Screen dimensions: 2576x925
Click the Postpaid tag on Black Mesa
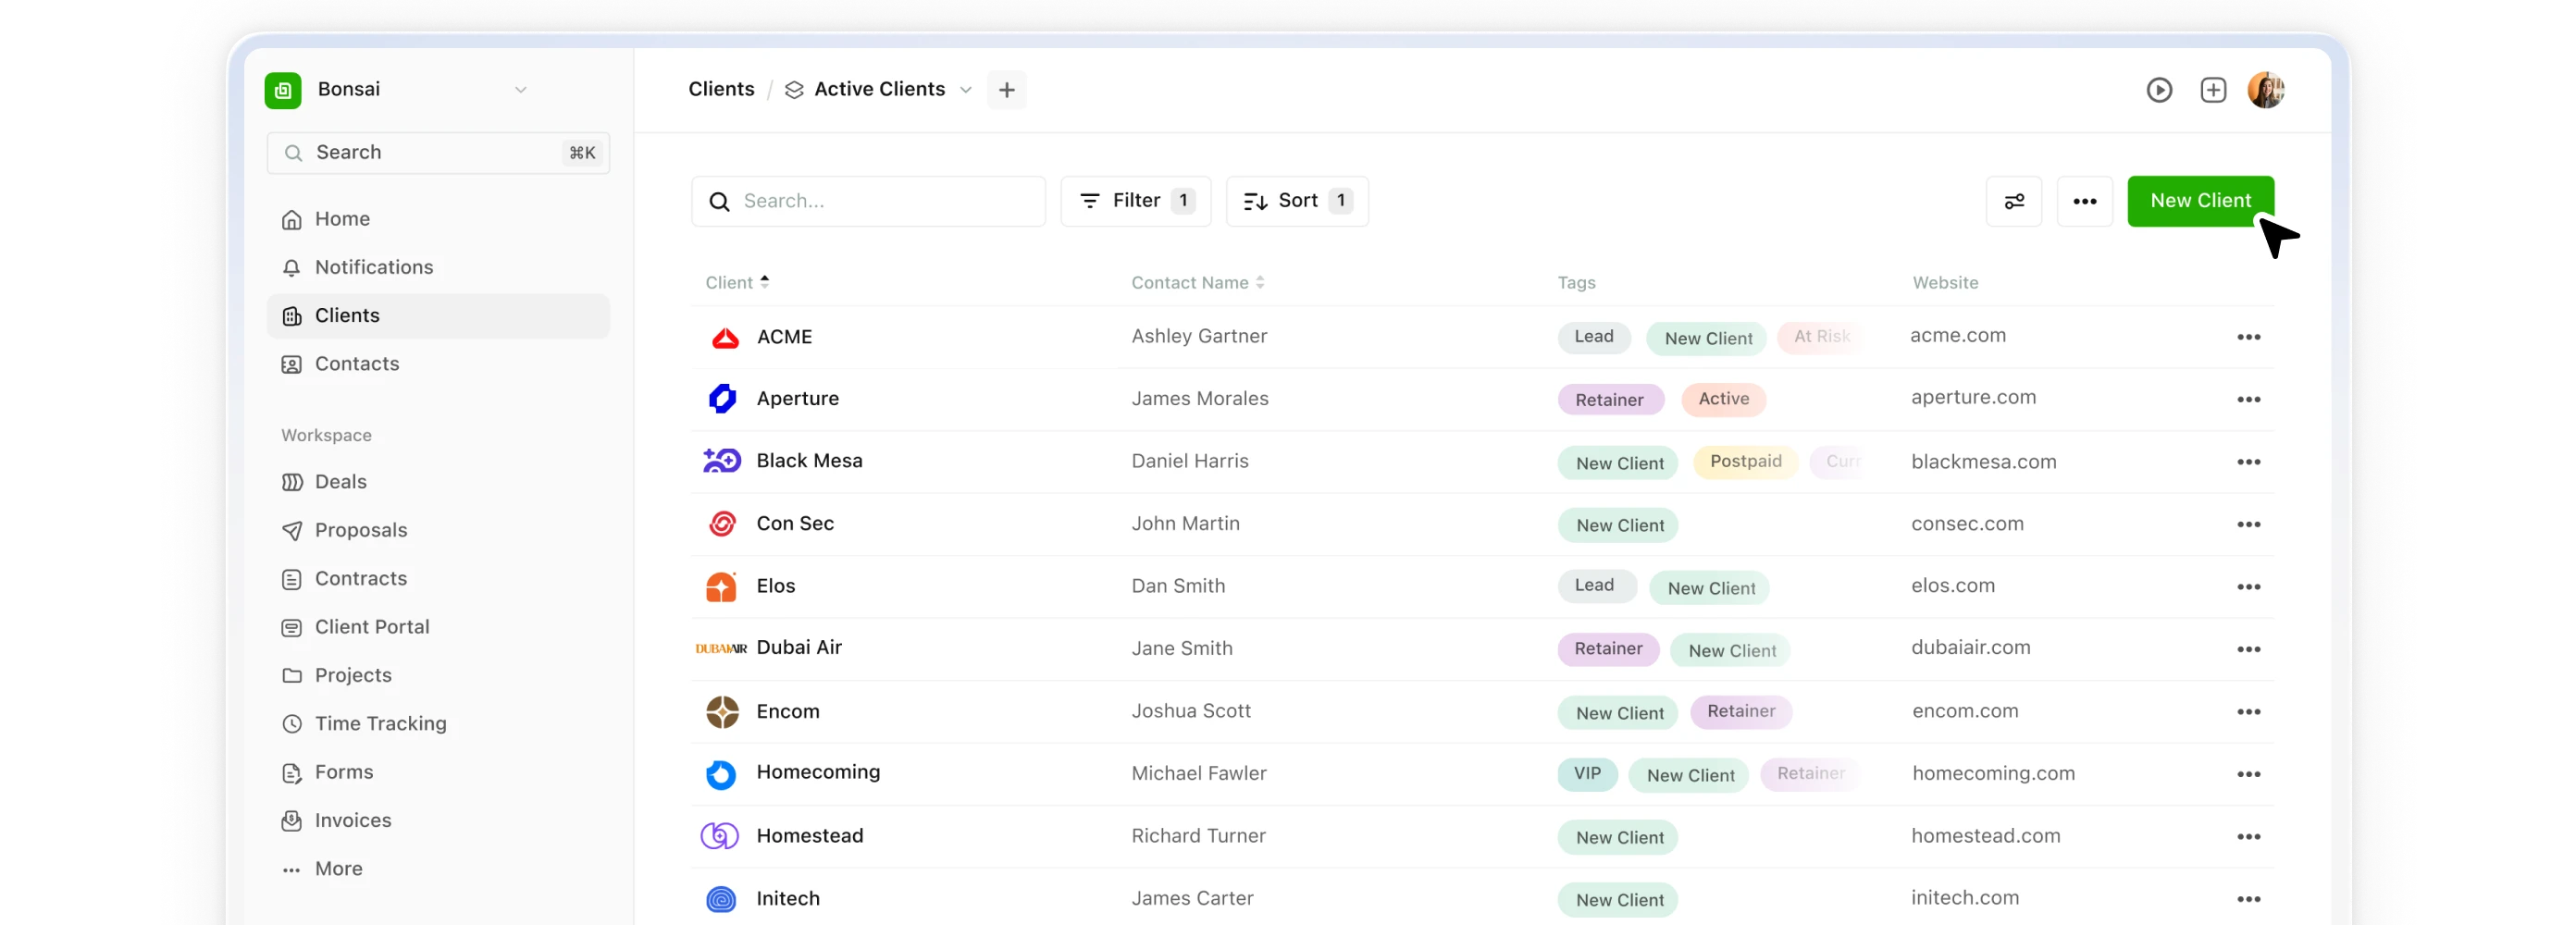coord(1745,461)
